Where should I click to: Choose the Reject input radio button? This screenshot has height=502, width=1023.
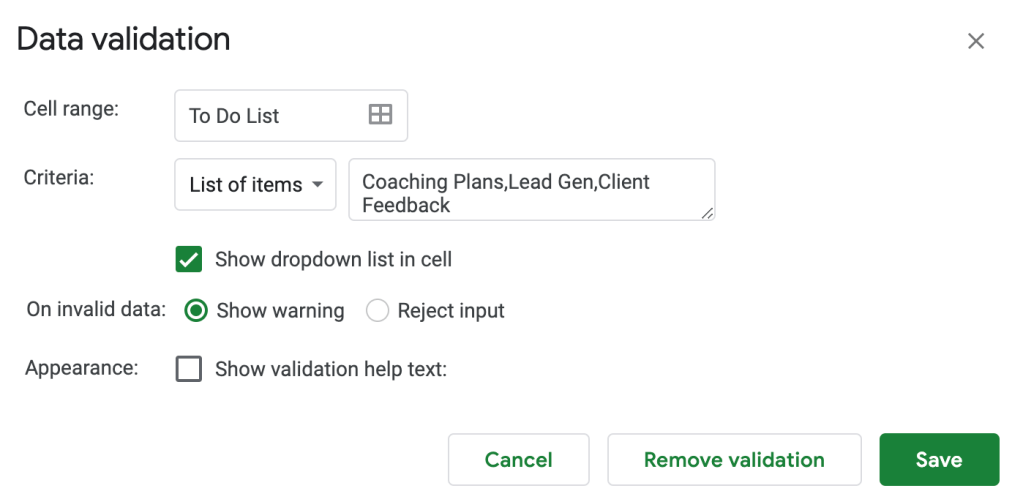377,311
